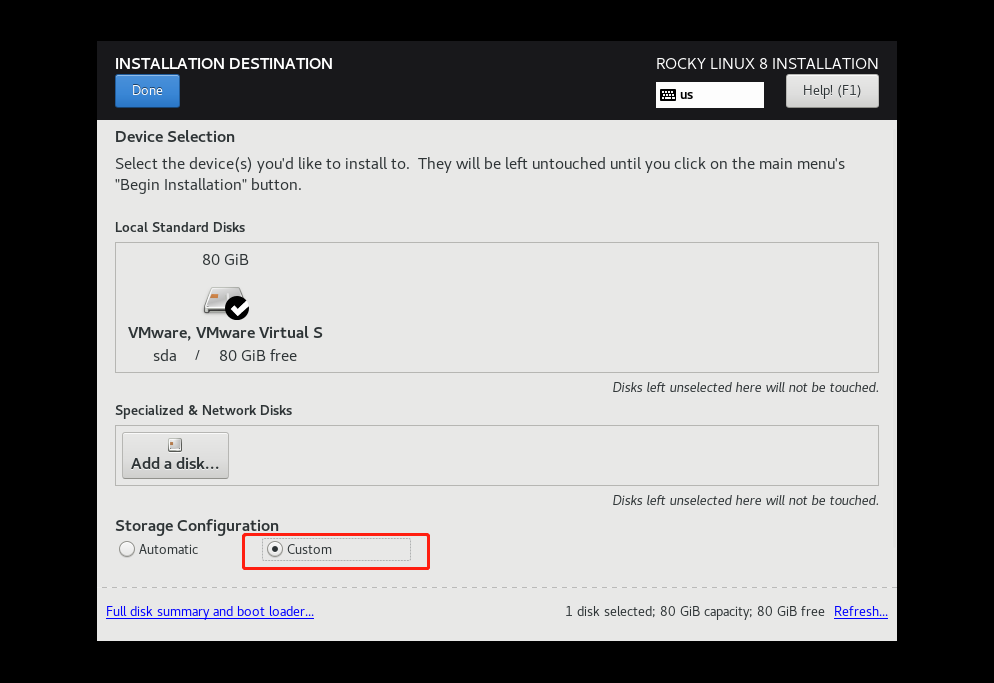The height and width of the screenshot is (683, 994).
Task: Click the Local Standard Disks heading
Action: coord(180,227)
